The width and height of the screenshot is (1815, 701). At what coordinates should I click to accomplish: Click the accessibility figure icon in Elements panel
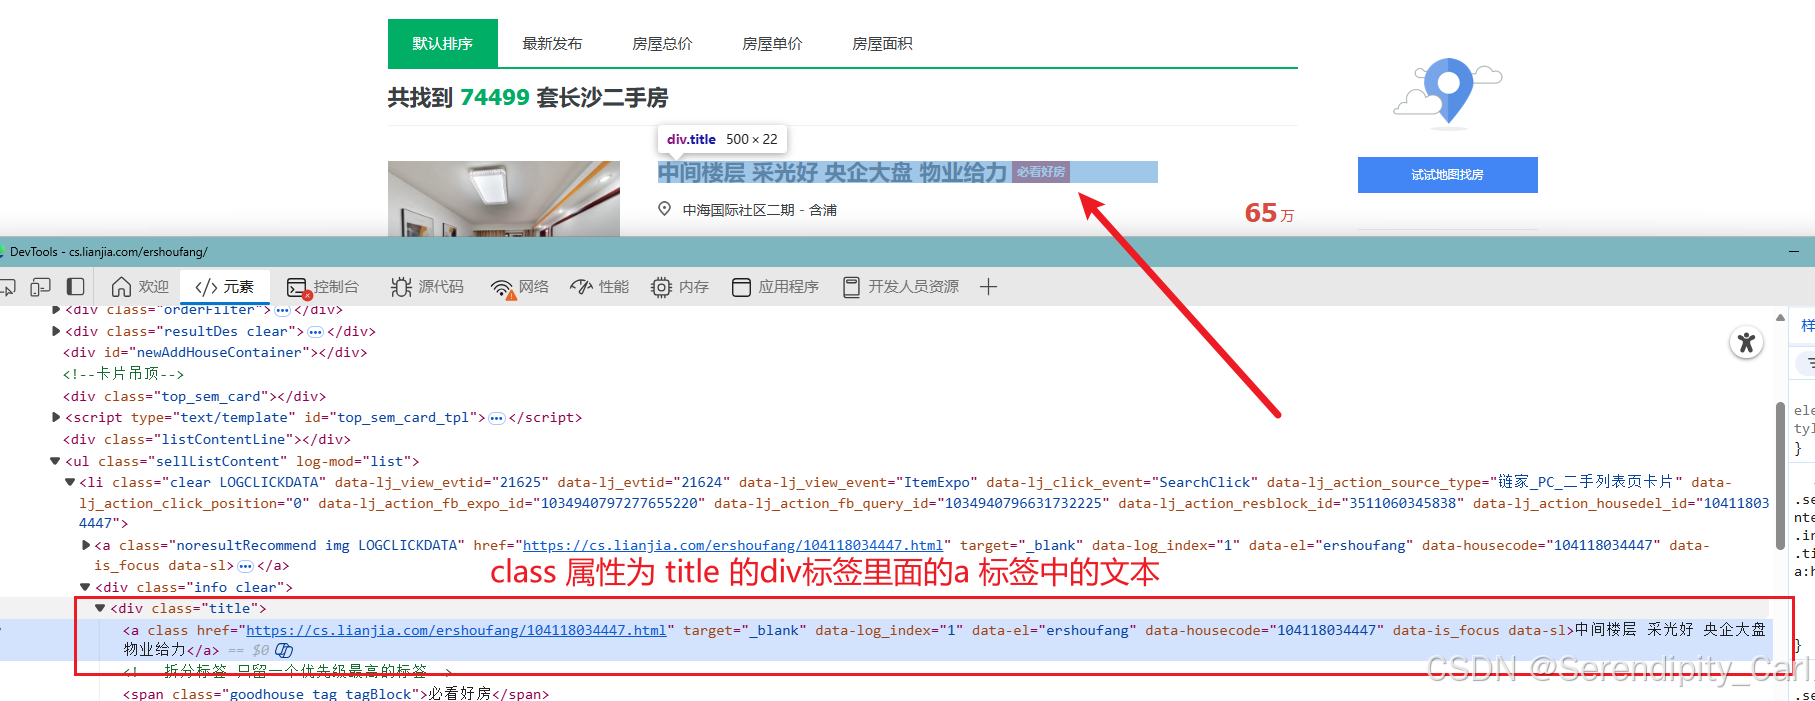click(x=1746, y=343)
